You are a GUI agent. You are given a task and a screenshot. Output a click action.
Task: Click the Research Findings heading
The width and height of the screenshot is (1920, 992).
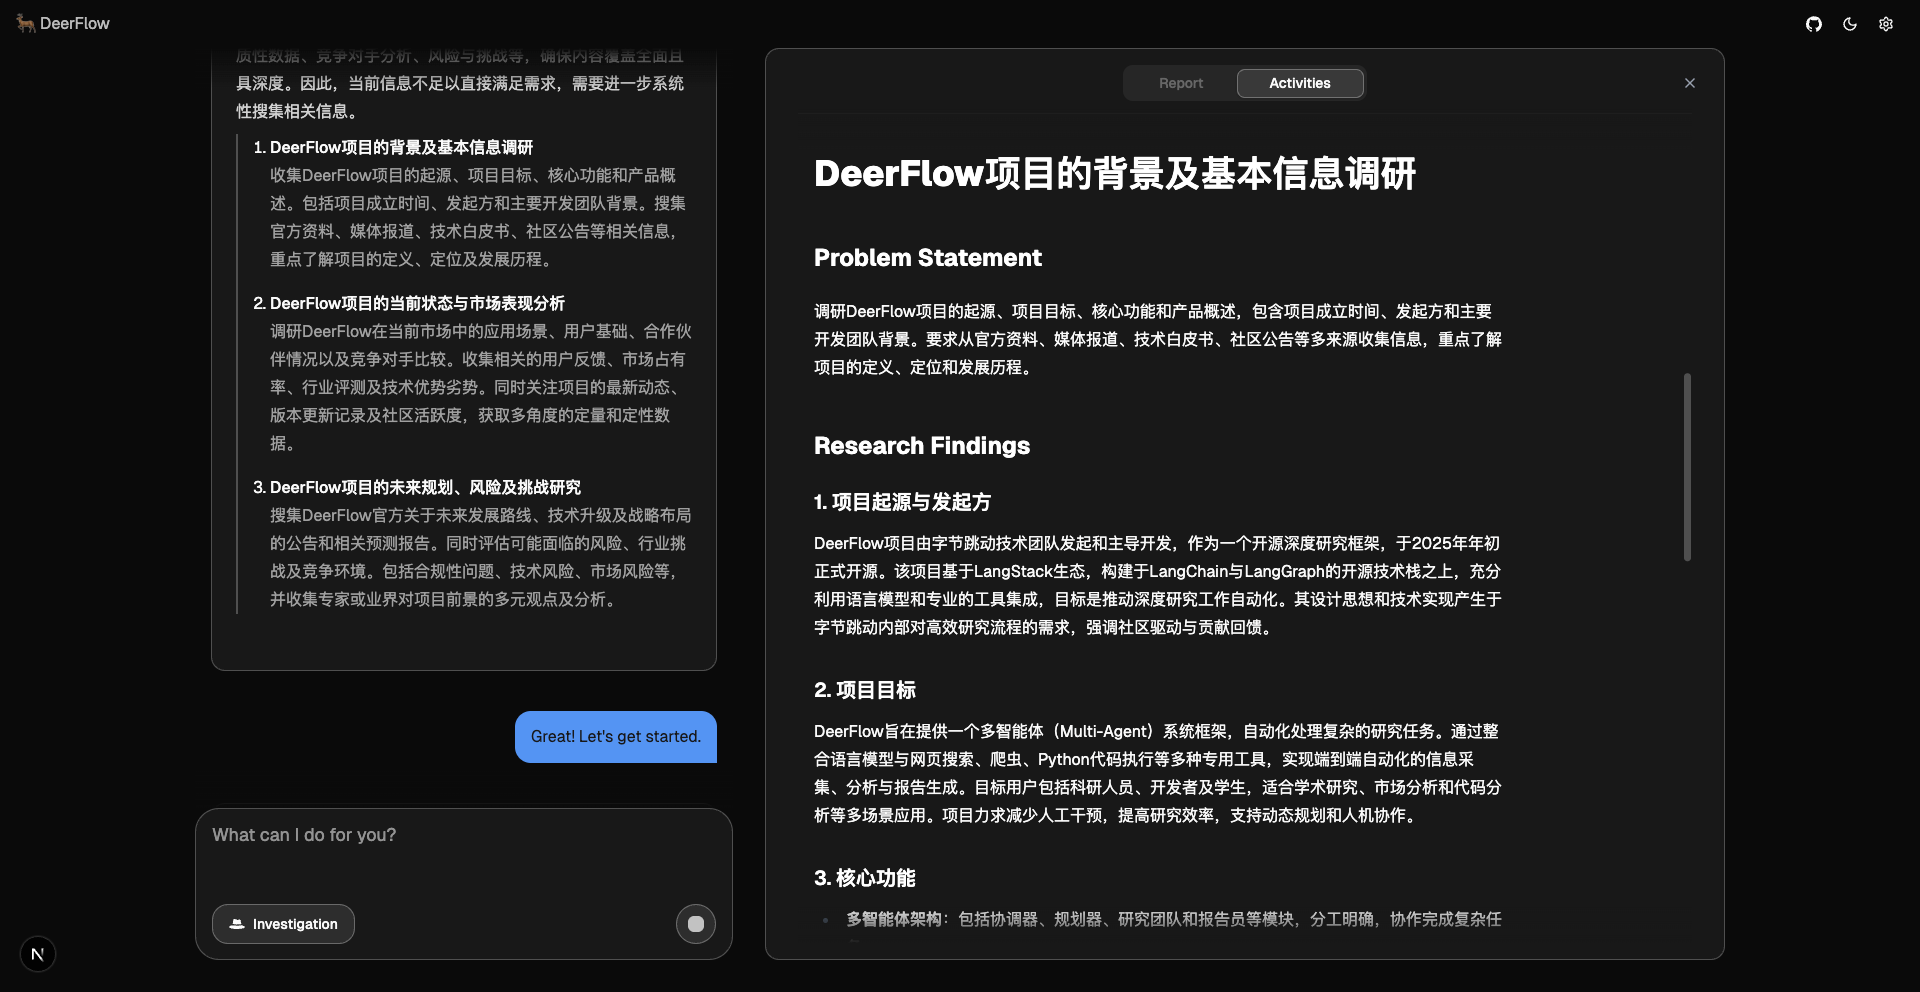tap(921, 446)
